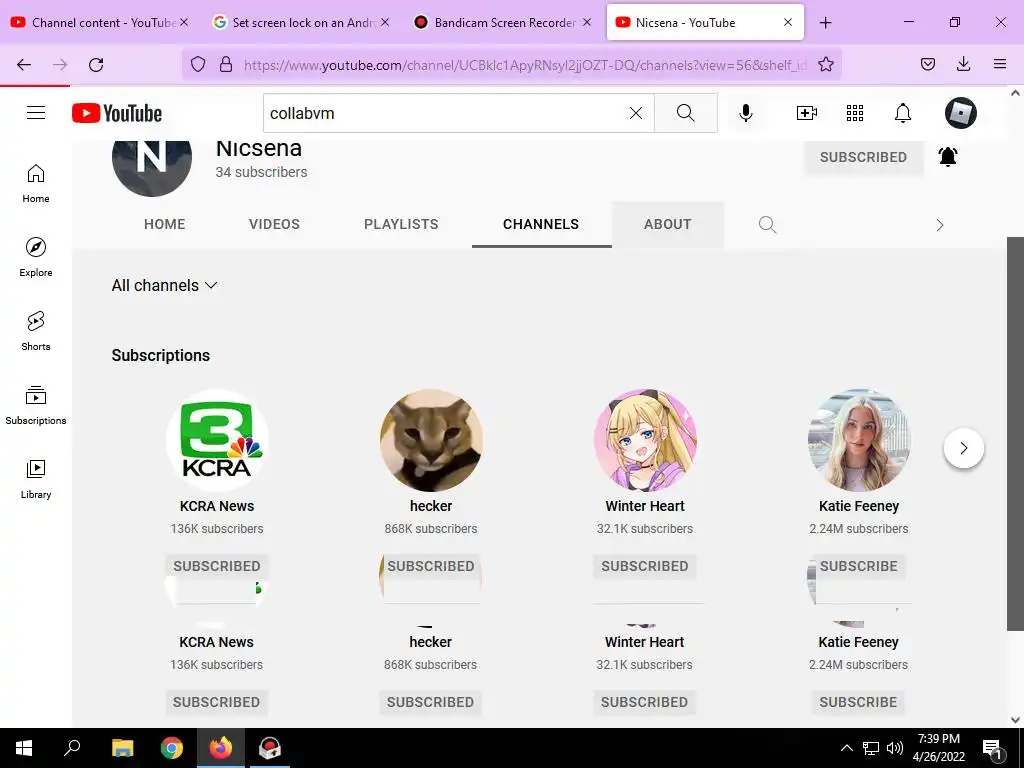Image resolution: width=1024 pixels, height=768 pixels.
Task: Open taskbar volume control
Action: (x=895, y=748)
